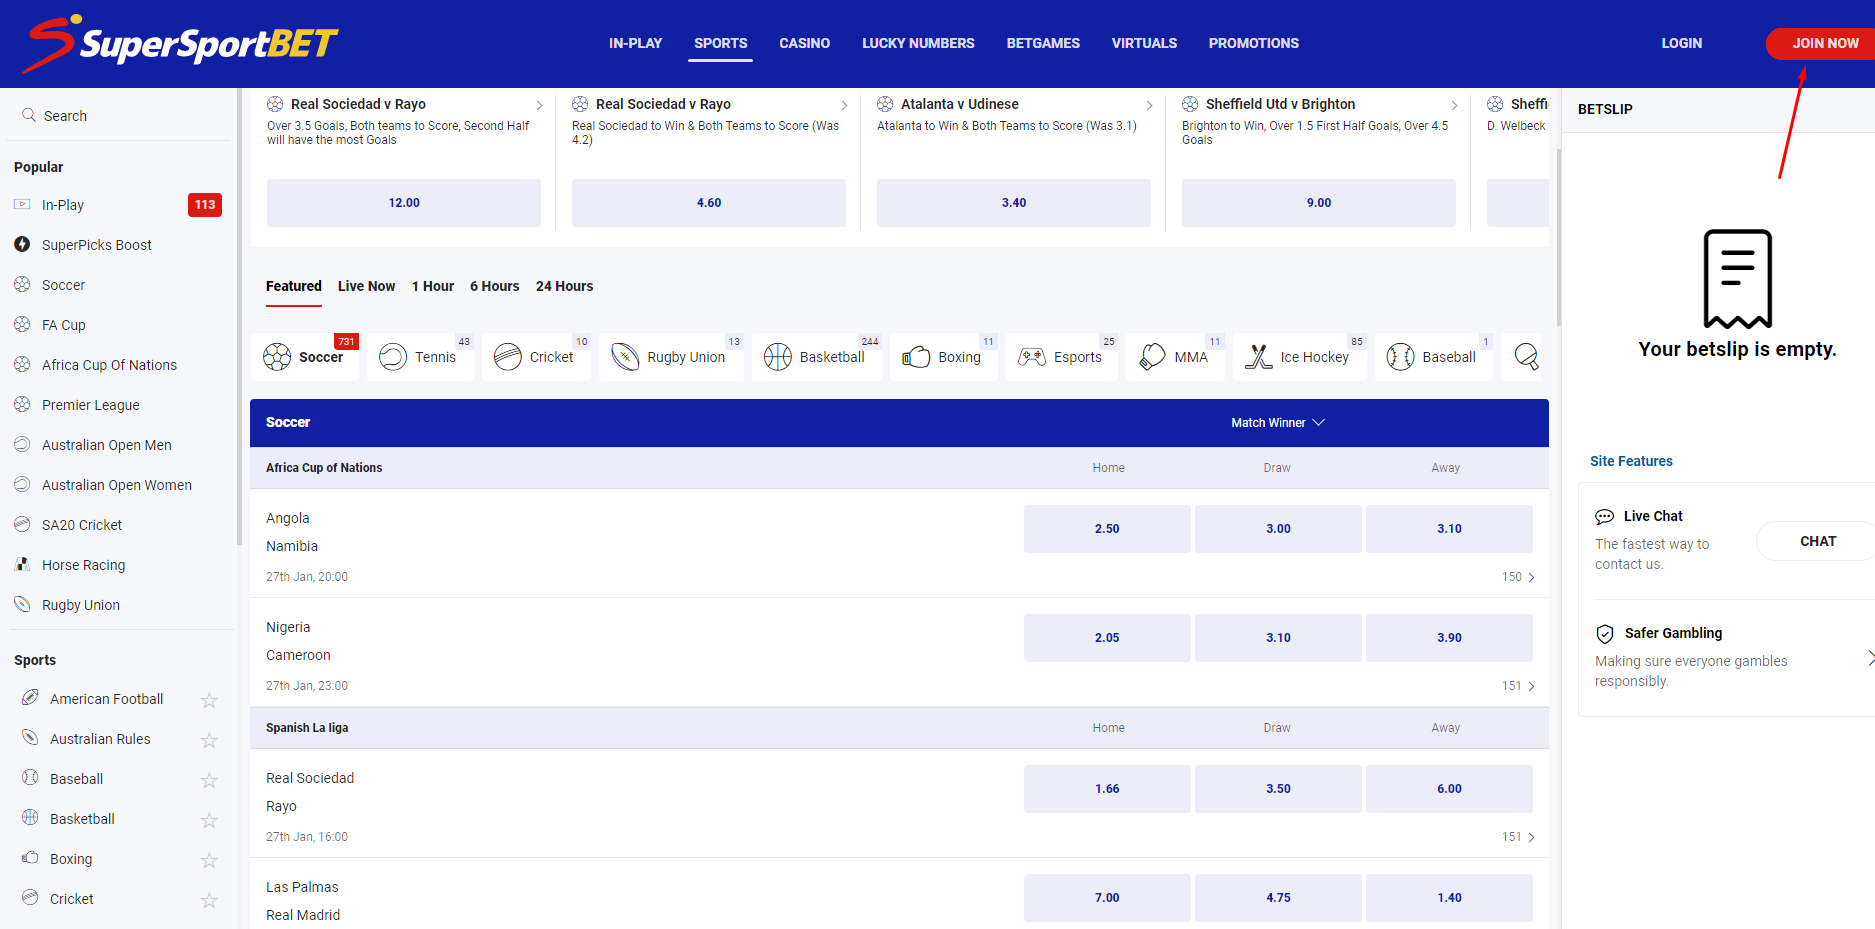Viewport: 1875px width, 929px height.
Task: Click the Horse Racing sidebar icon
Action: [22, 564]
